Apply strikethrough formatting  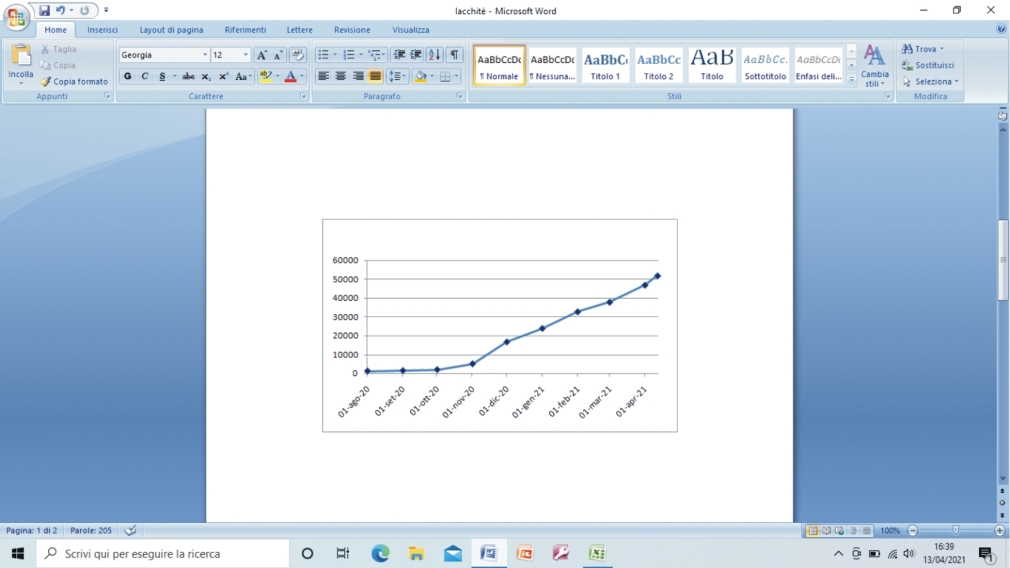pos(188,77)
